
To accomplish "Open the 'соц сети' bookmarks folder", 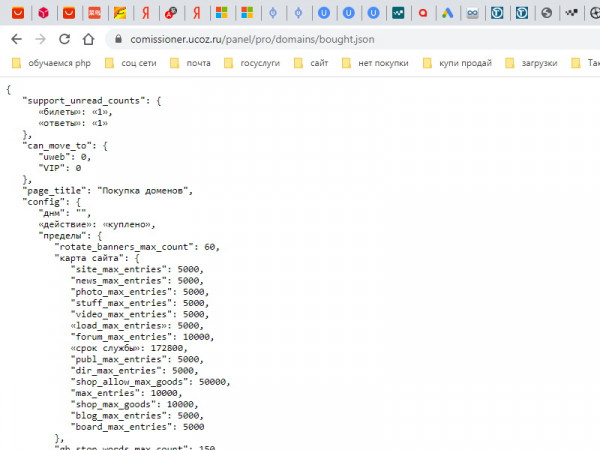I will click(131, 63).
